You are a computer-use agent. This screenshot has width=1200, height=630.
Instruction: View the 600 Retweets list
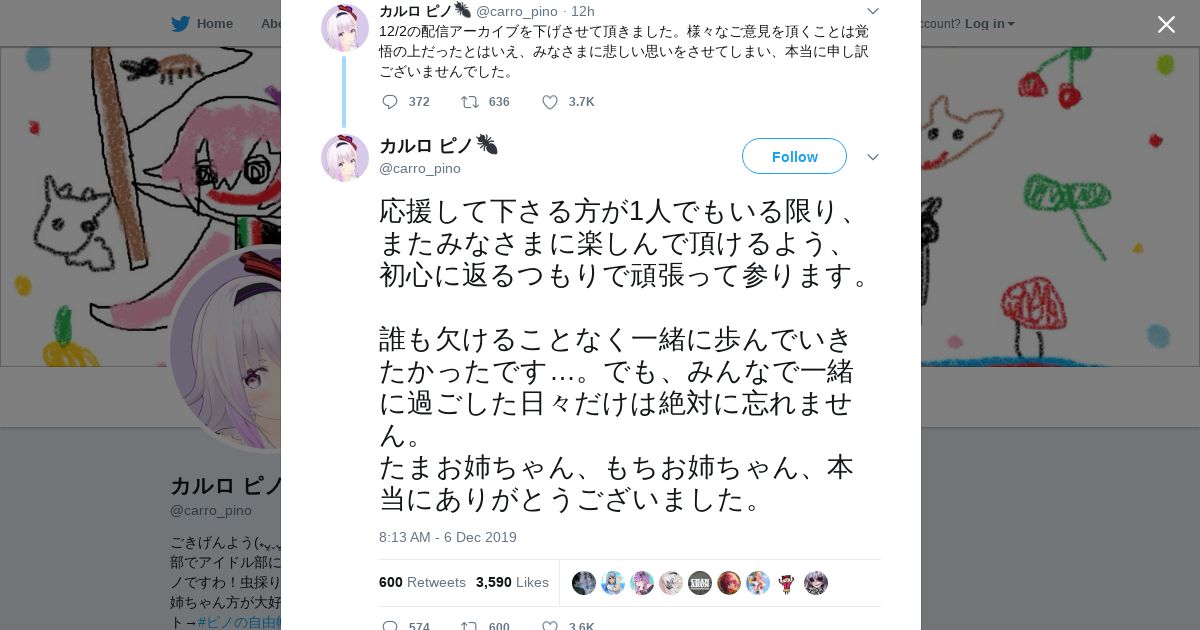coord(422,582)
